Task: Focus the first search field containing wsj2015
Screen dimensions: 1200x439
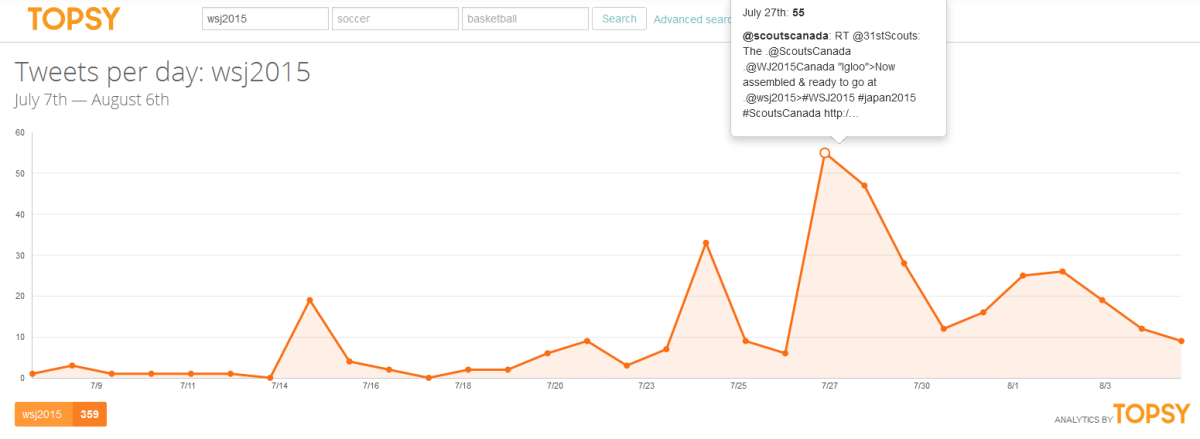Action: 265,19
